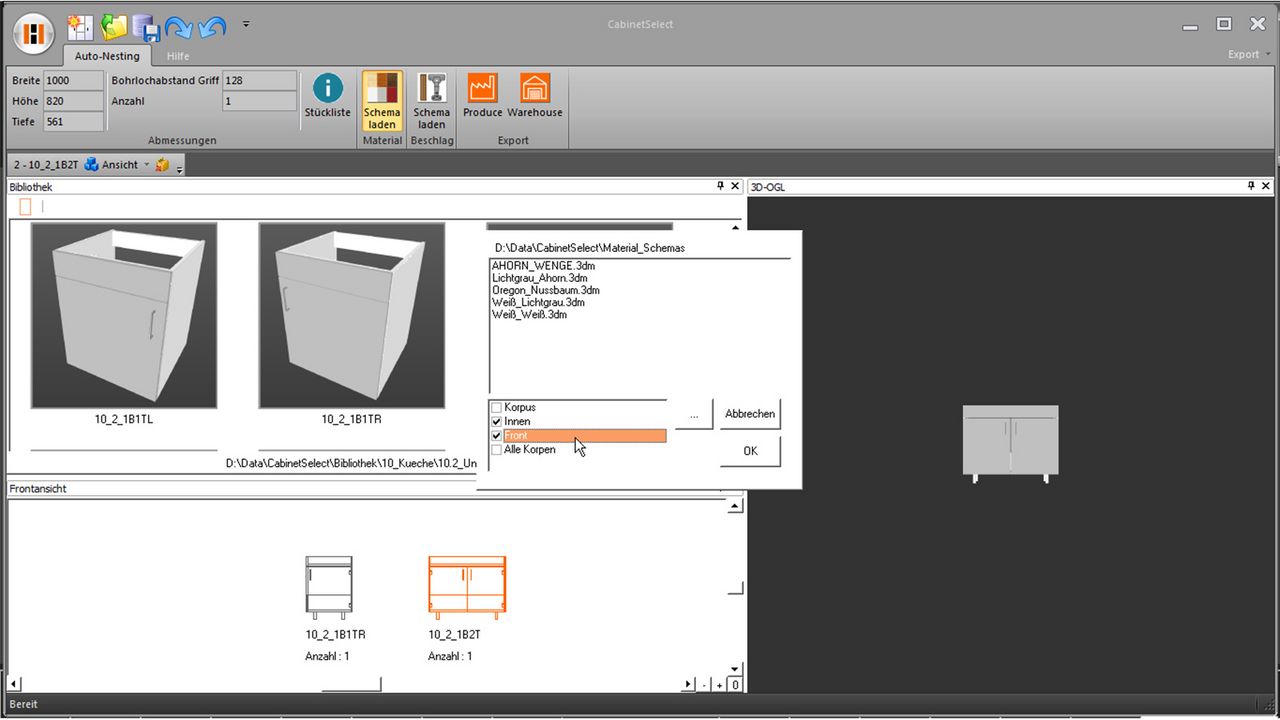Toggle the Korpus checkbox
The width and height of the screenshot is (1280, 720).
496,407
